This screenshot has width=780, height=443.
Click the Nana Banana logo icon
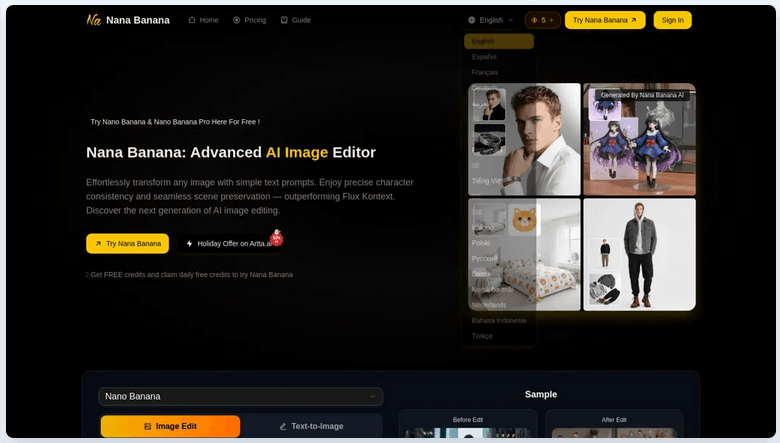click(94, 20)
